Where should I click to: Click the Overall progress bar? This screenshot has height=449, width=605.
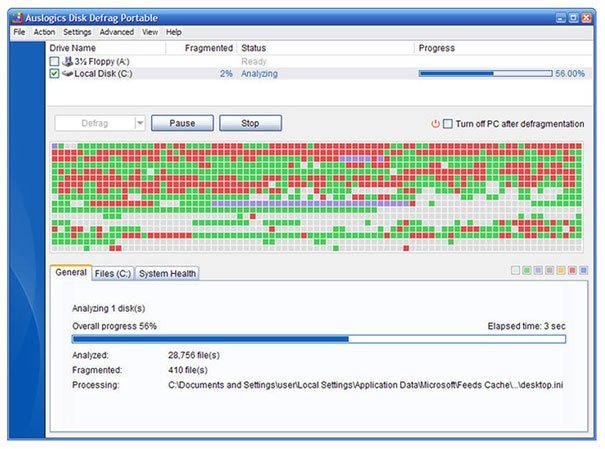click(x=319, y=339)
